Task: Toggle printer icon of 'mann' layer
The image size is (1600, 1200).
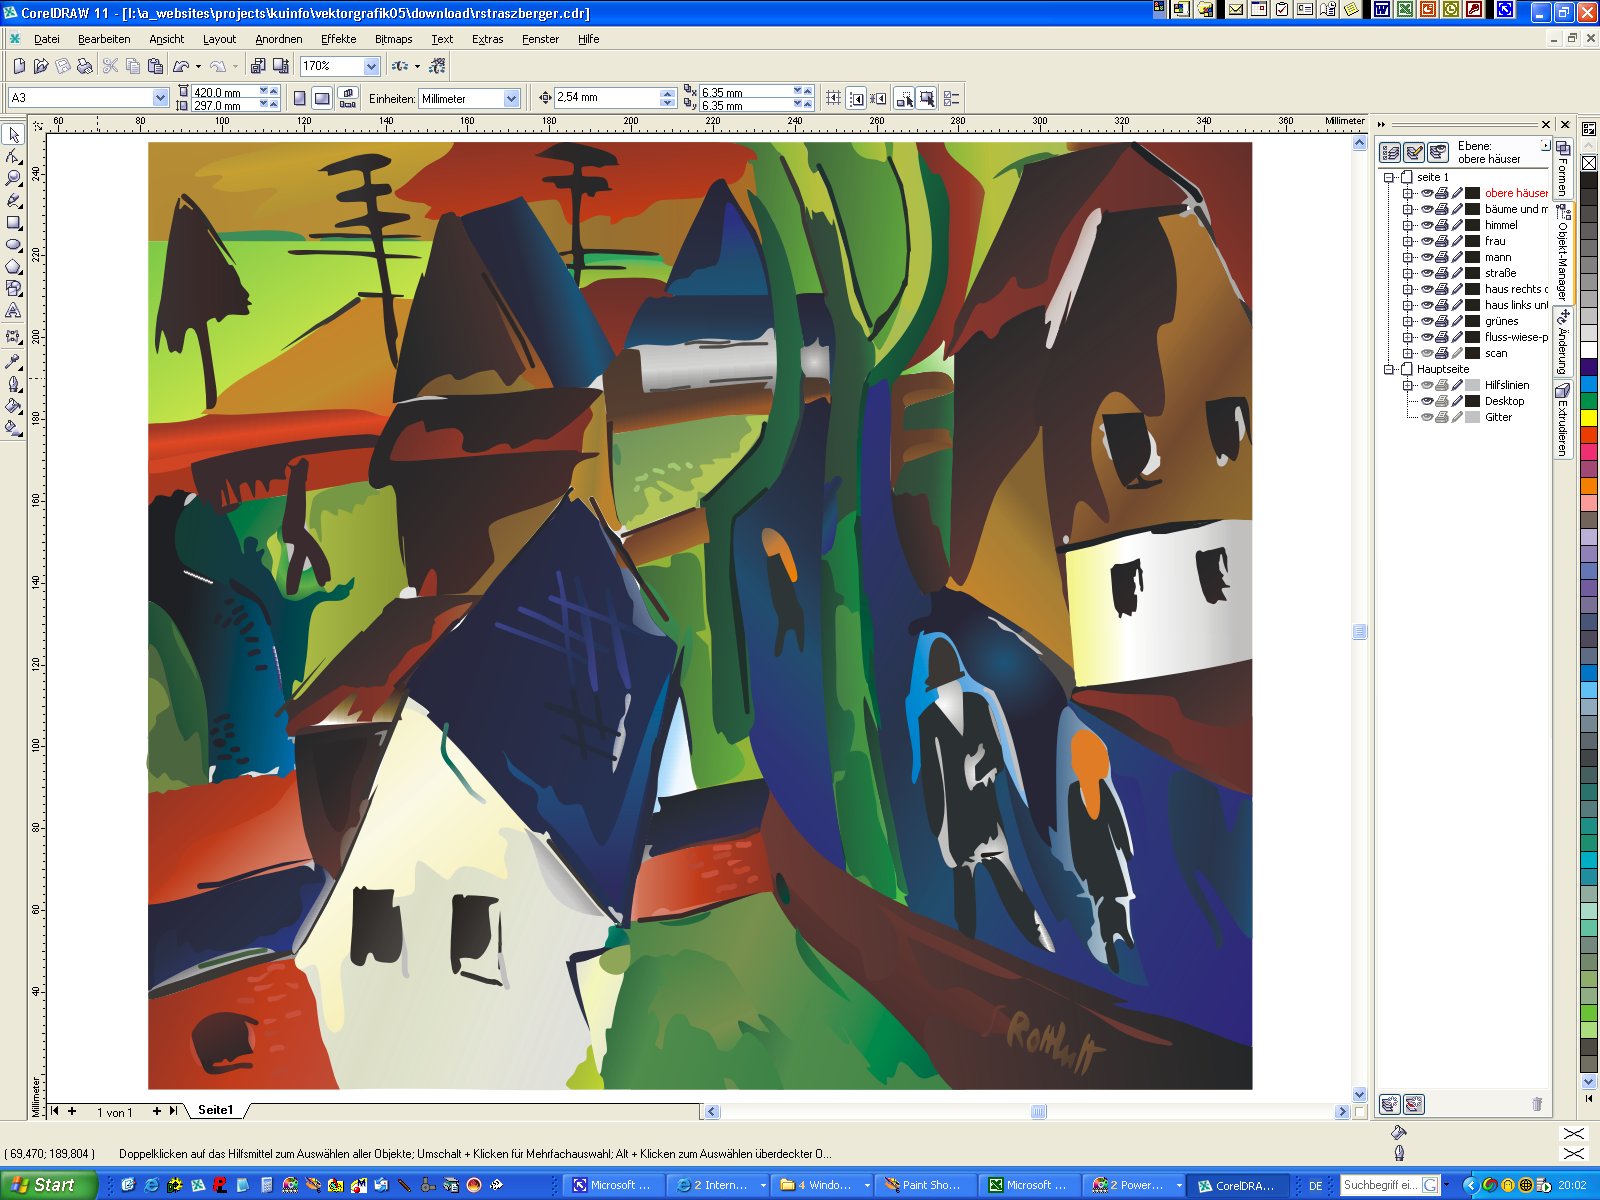Action: click(1442, 257)
